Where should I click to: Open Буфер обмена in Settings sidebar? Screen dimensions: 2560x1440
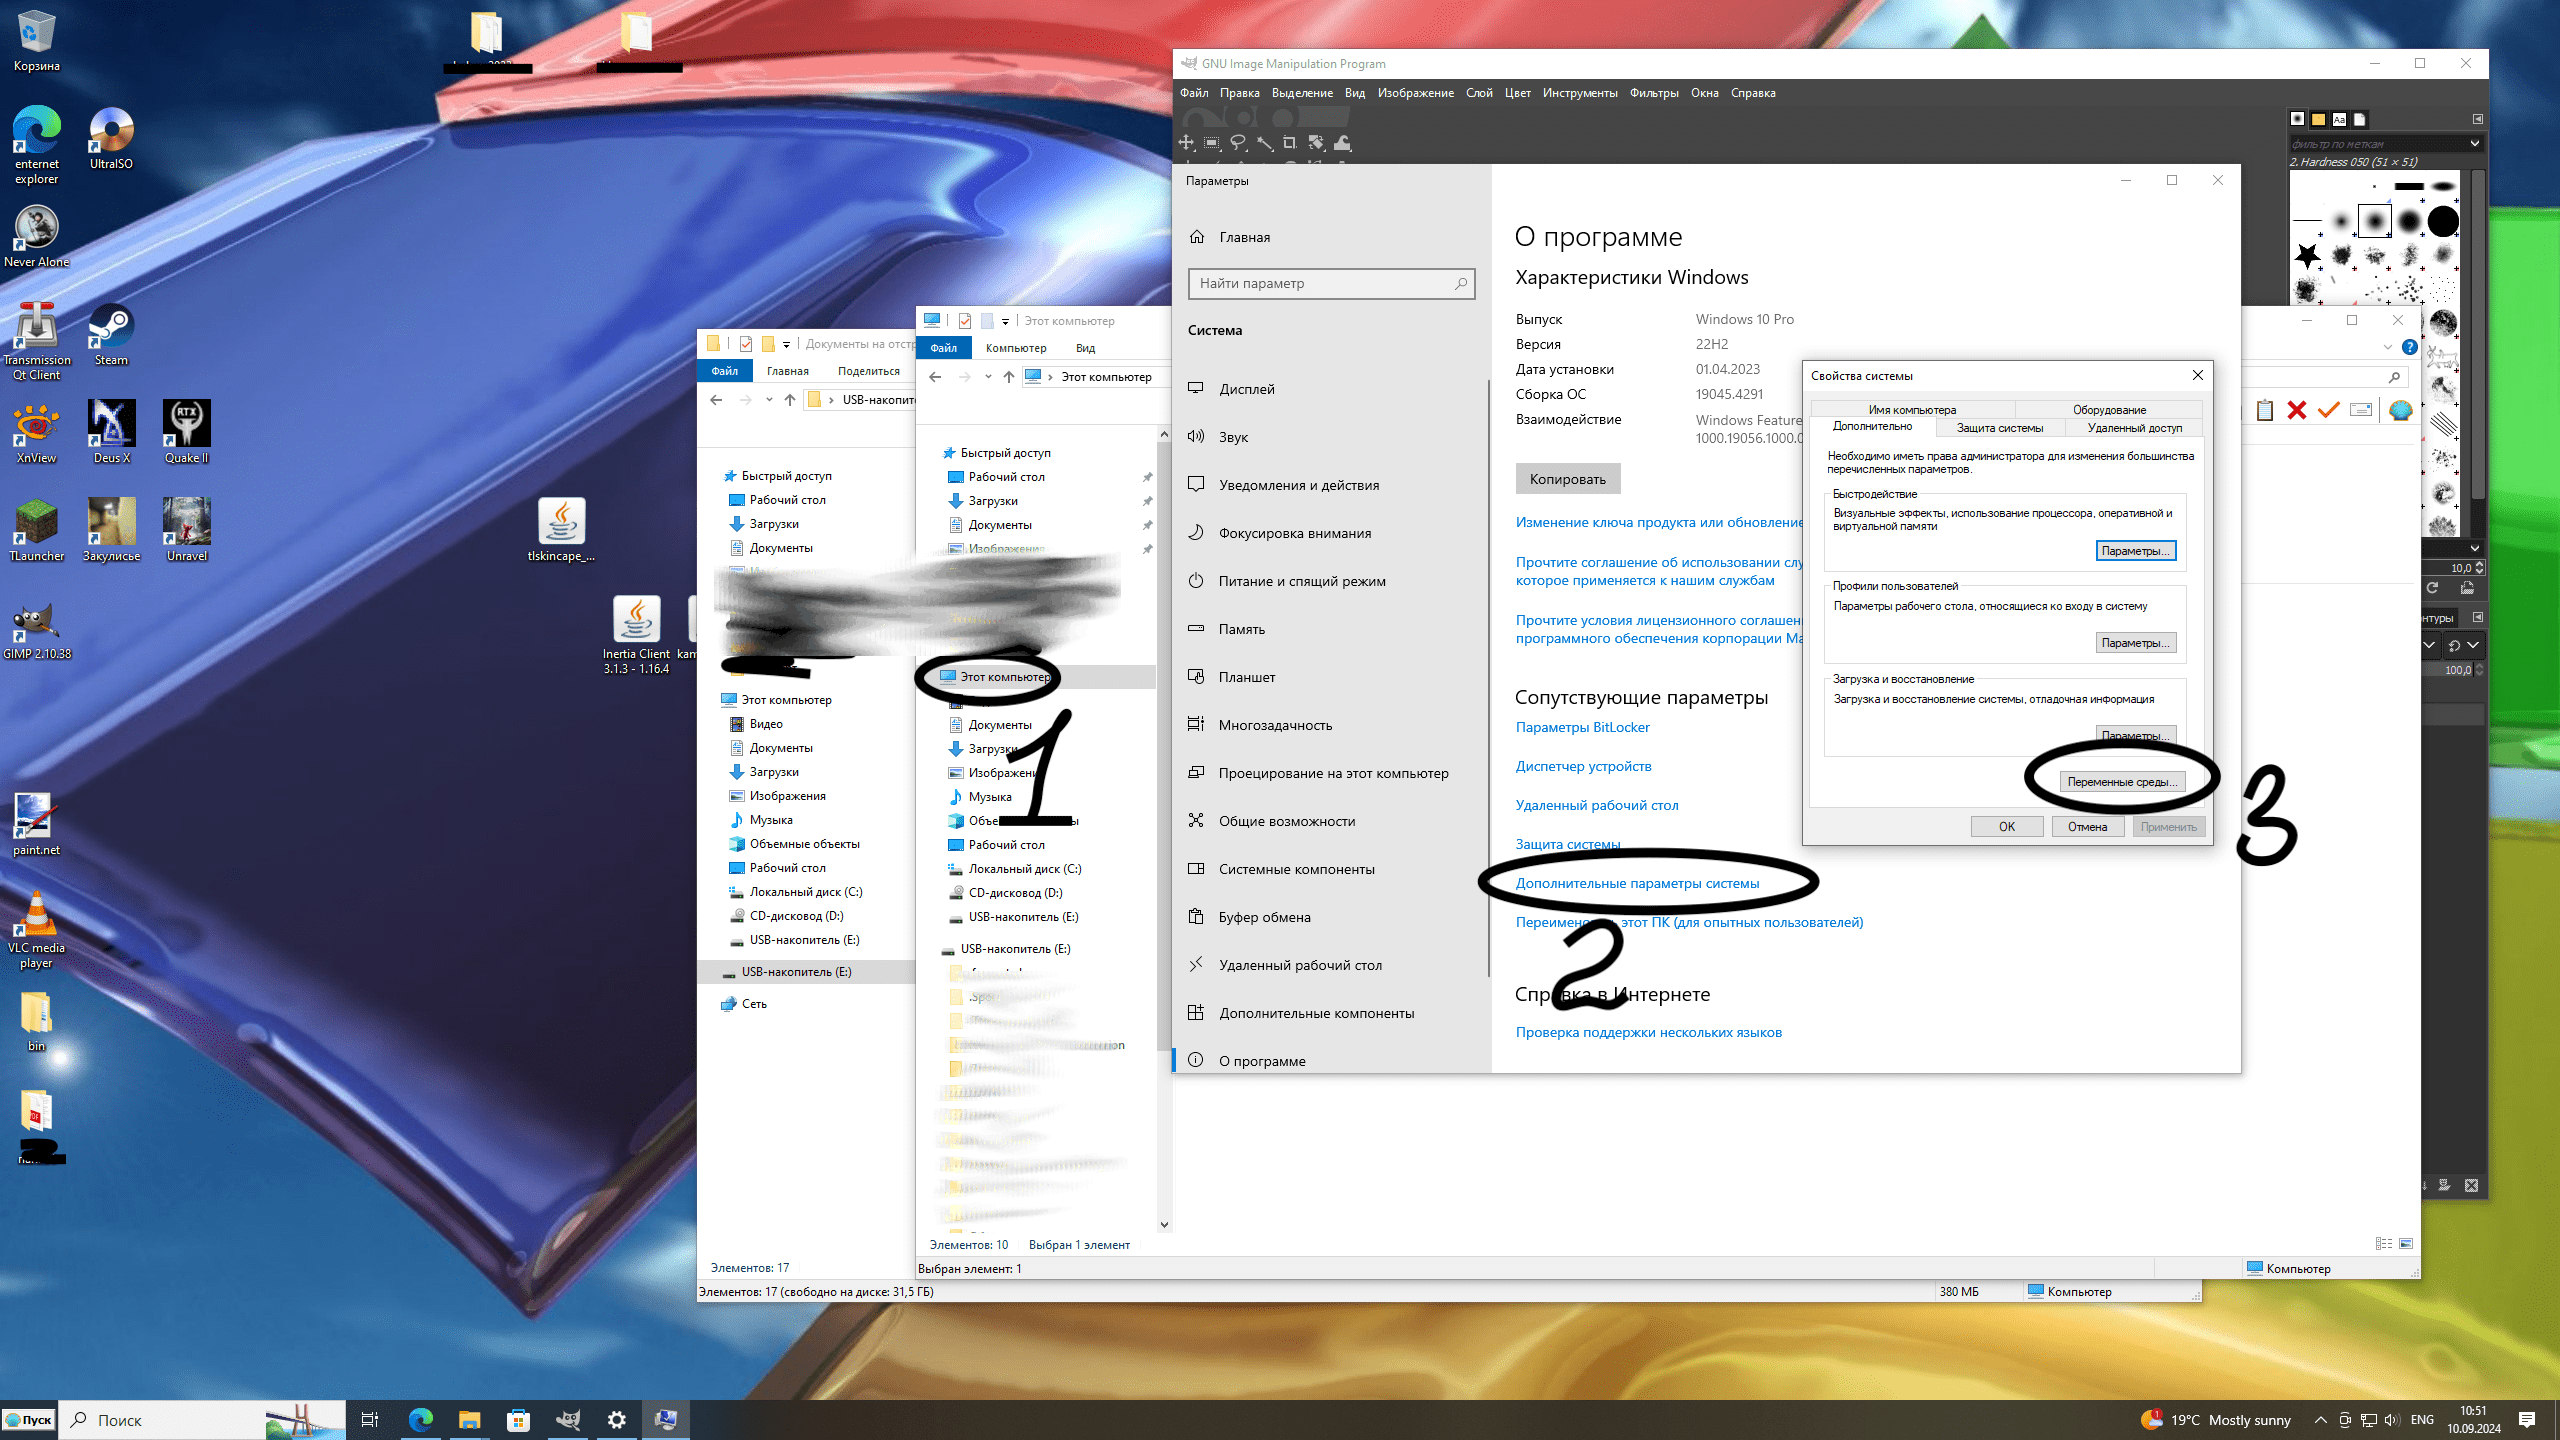tap(1331, 917)
